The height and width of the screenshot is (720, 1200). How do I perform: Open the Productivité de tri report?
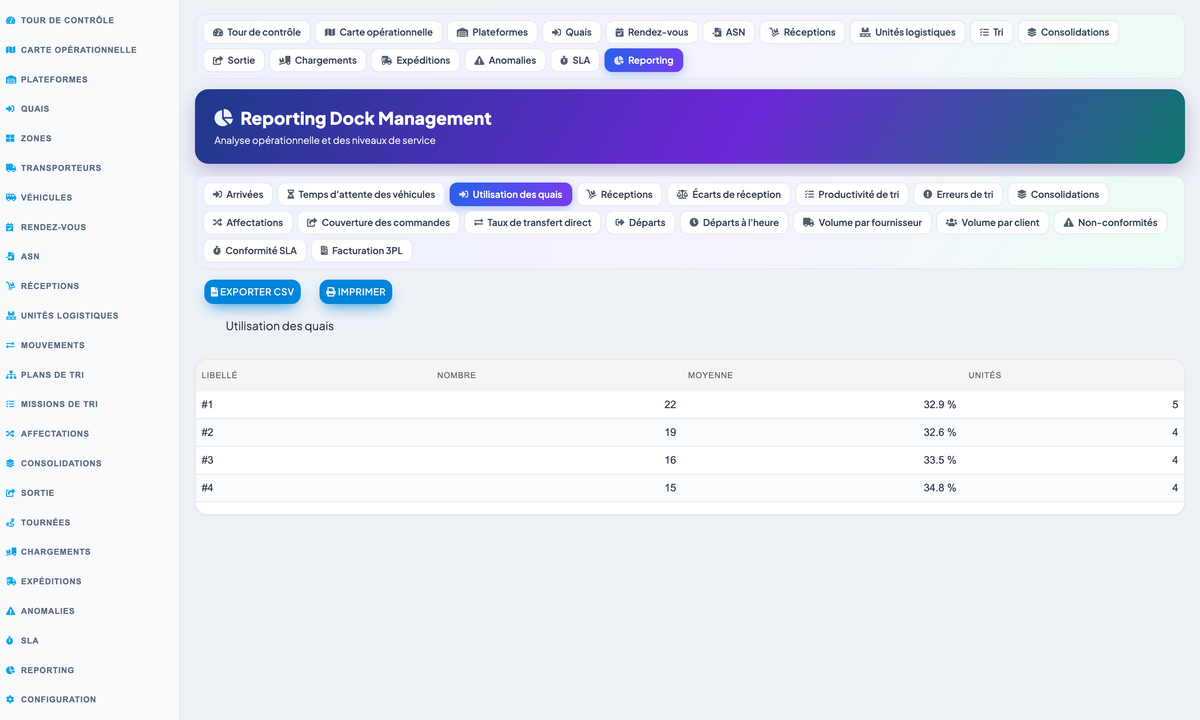(852, 194)
